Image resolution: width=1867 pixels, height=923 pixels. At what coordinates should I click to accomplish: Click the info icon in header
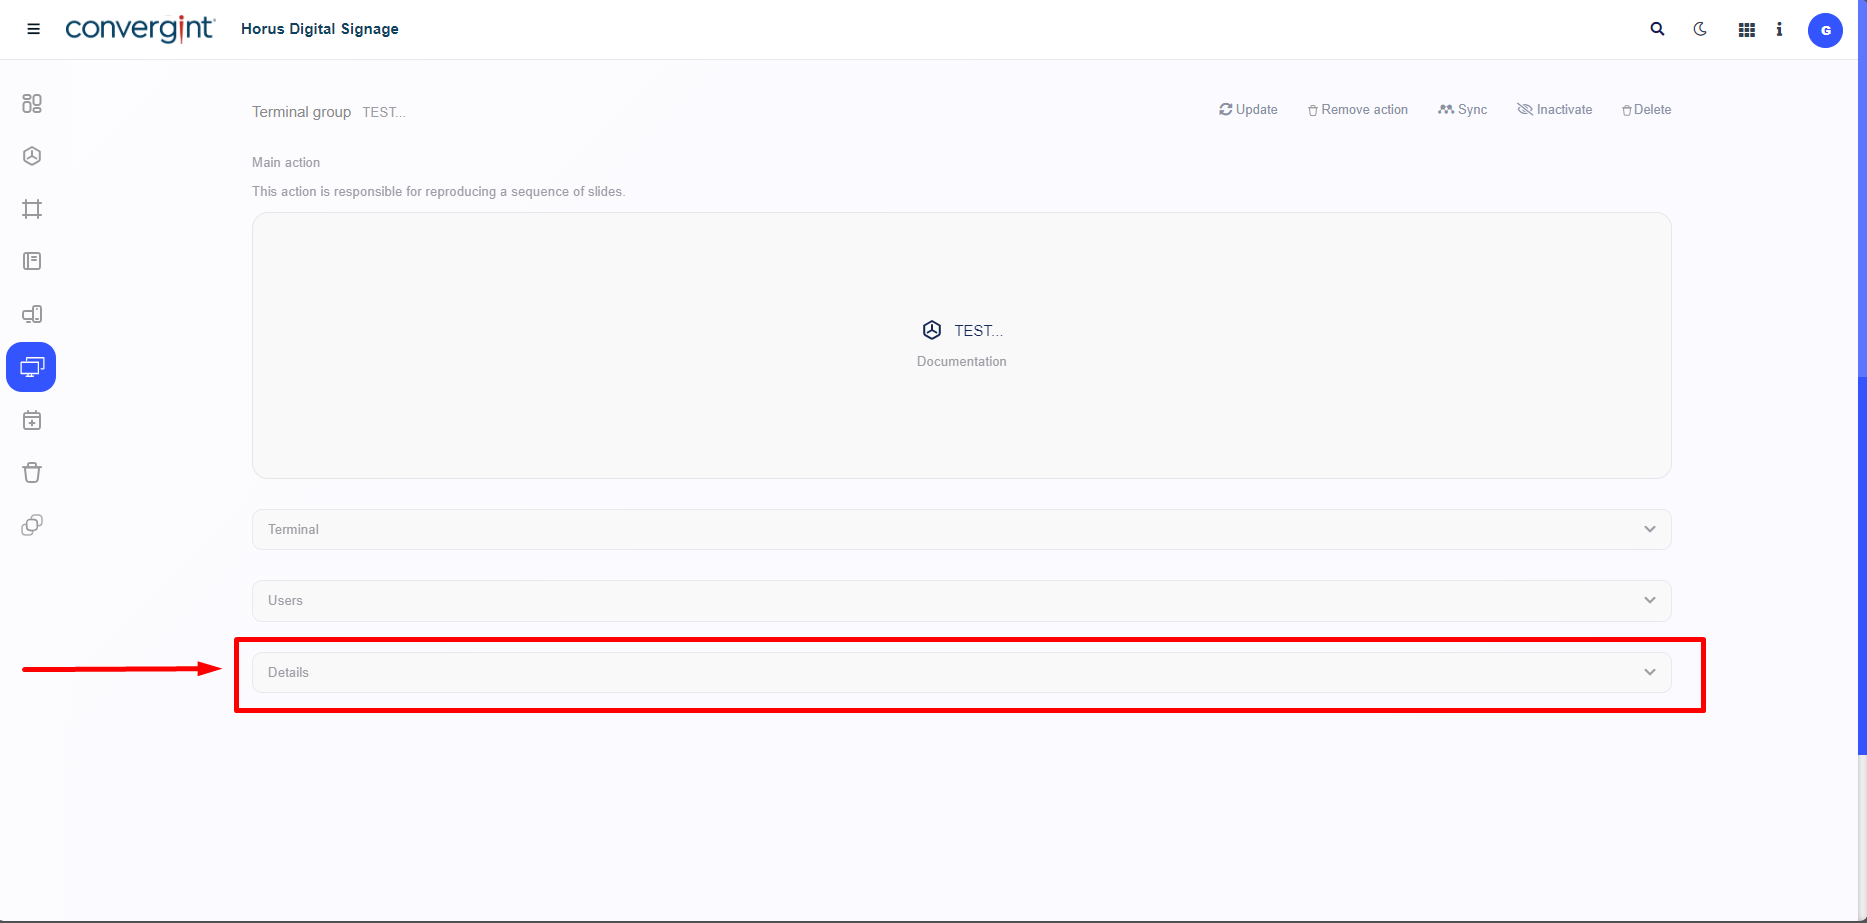point(1779,30)
